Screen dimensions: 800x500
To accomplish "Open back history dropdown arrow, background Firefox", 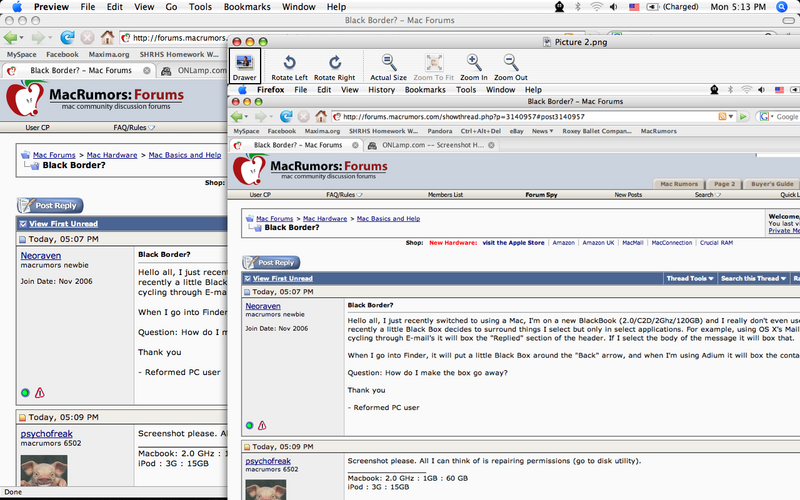I will pyautogui.click(x=21, y=37).
